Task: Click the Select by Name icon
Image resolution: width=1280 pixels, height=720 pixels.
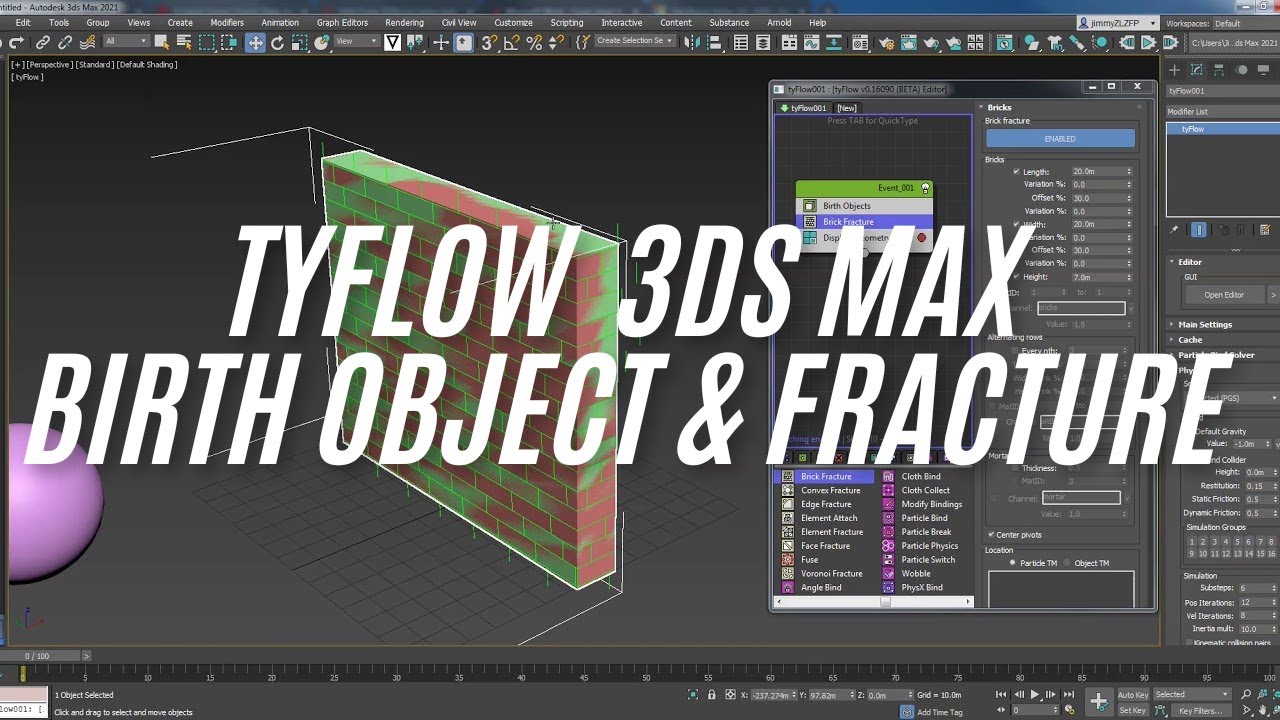Action: point(183,42)
